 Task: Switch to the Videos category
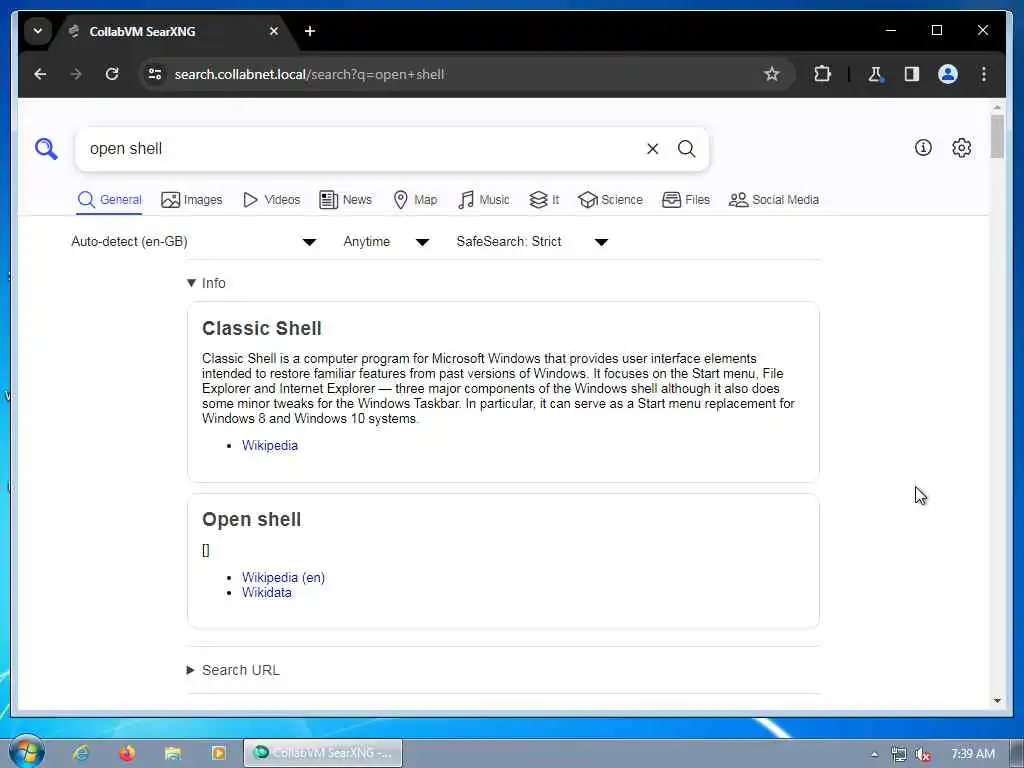(271, 200)
